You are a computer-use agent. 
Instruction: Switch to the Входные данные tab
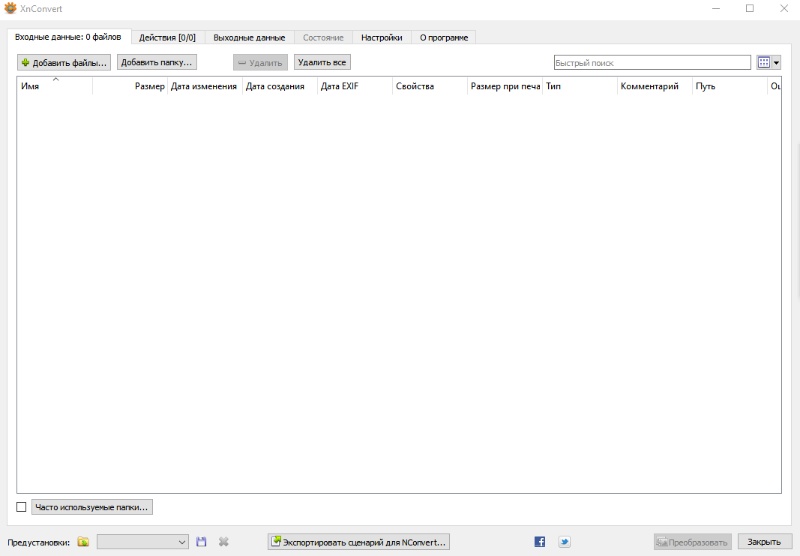click(68, 37)
